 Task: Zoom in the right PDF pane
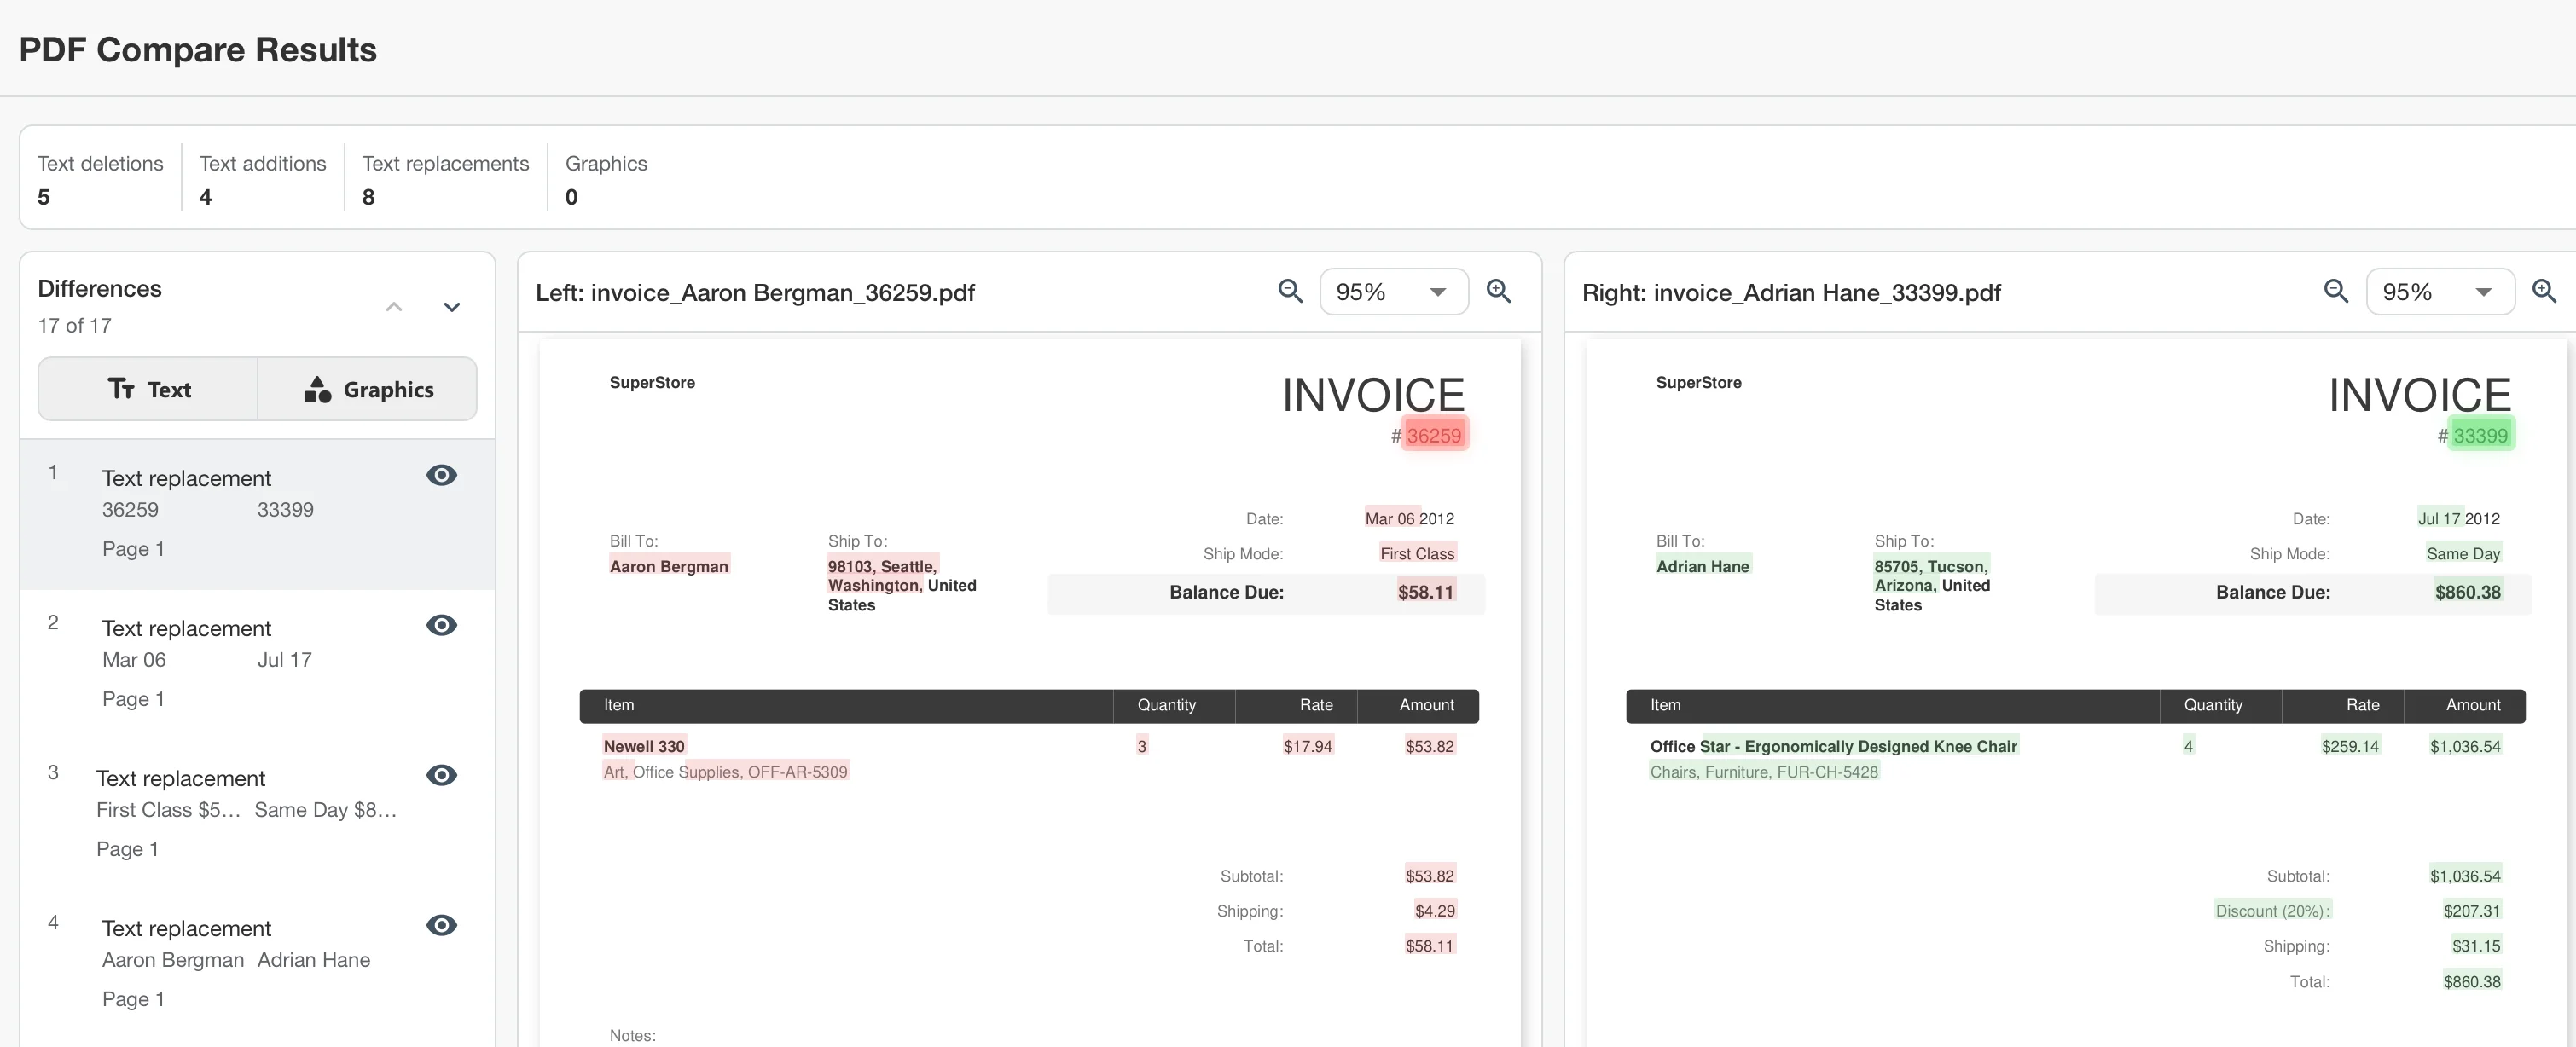point(2544,291)
